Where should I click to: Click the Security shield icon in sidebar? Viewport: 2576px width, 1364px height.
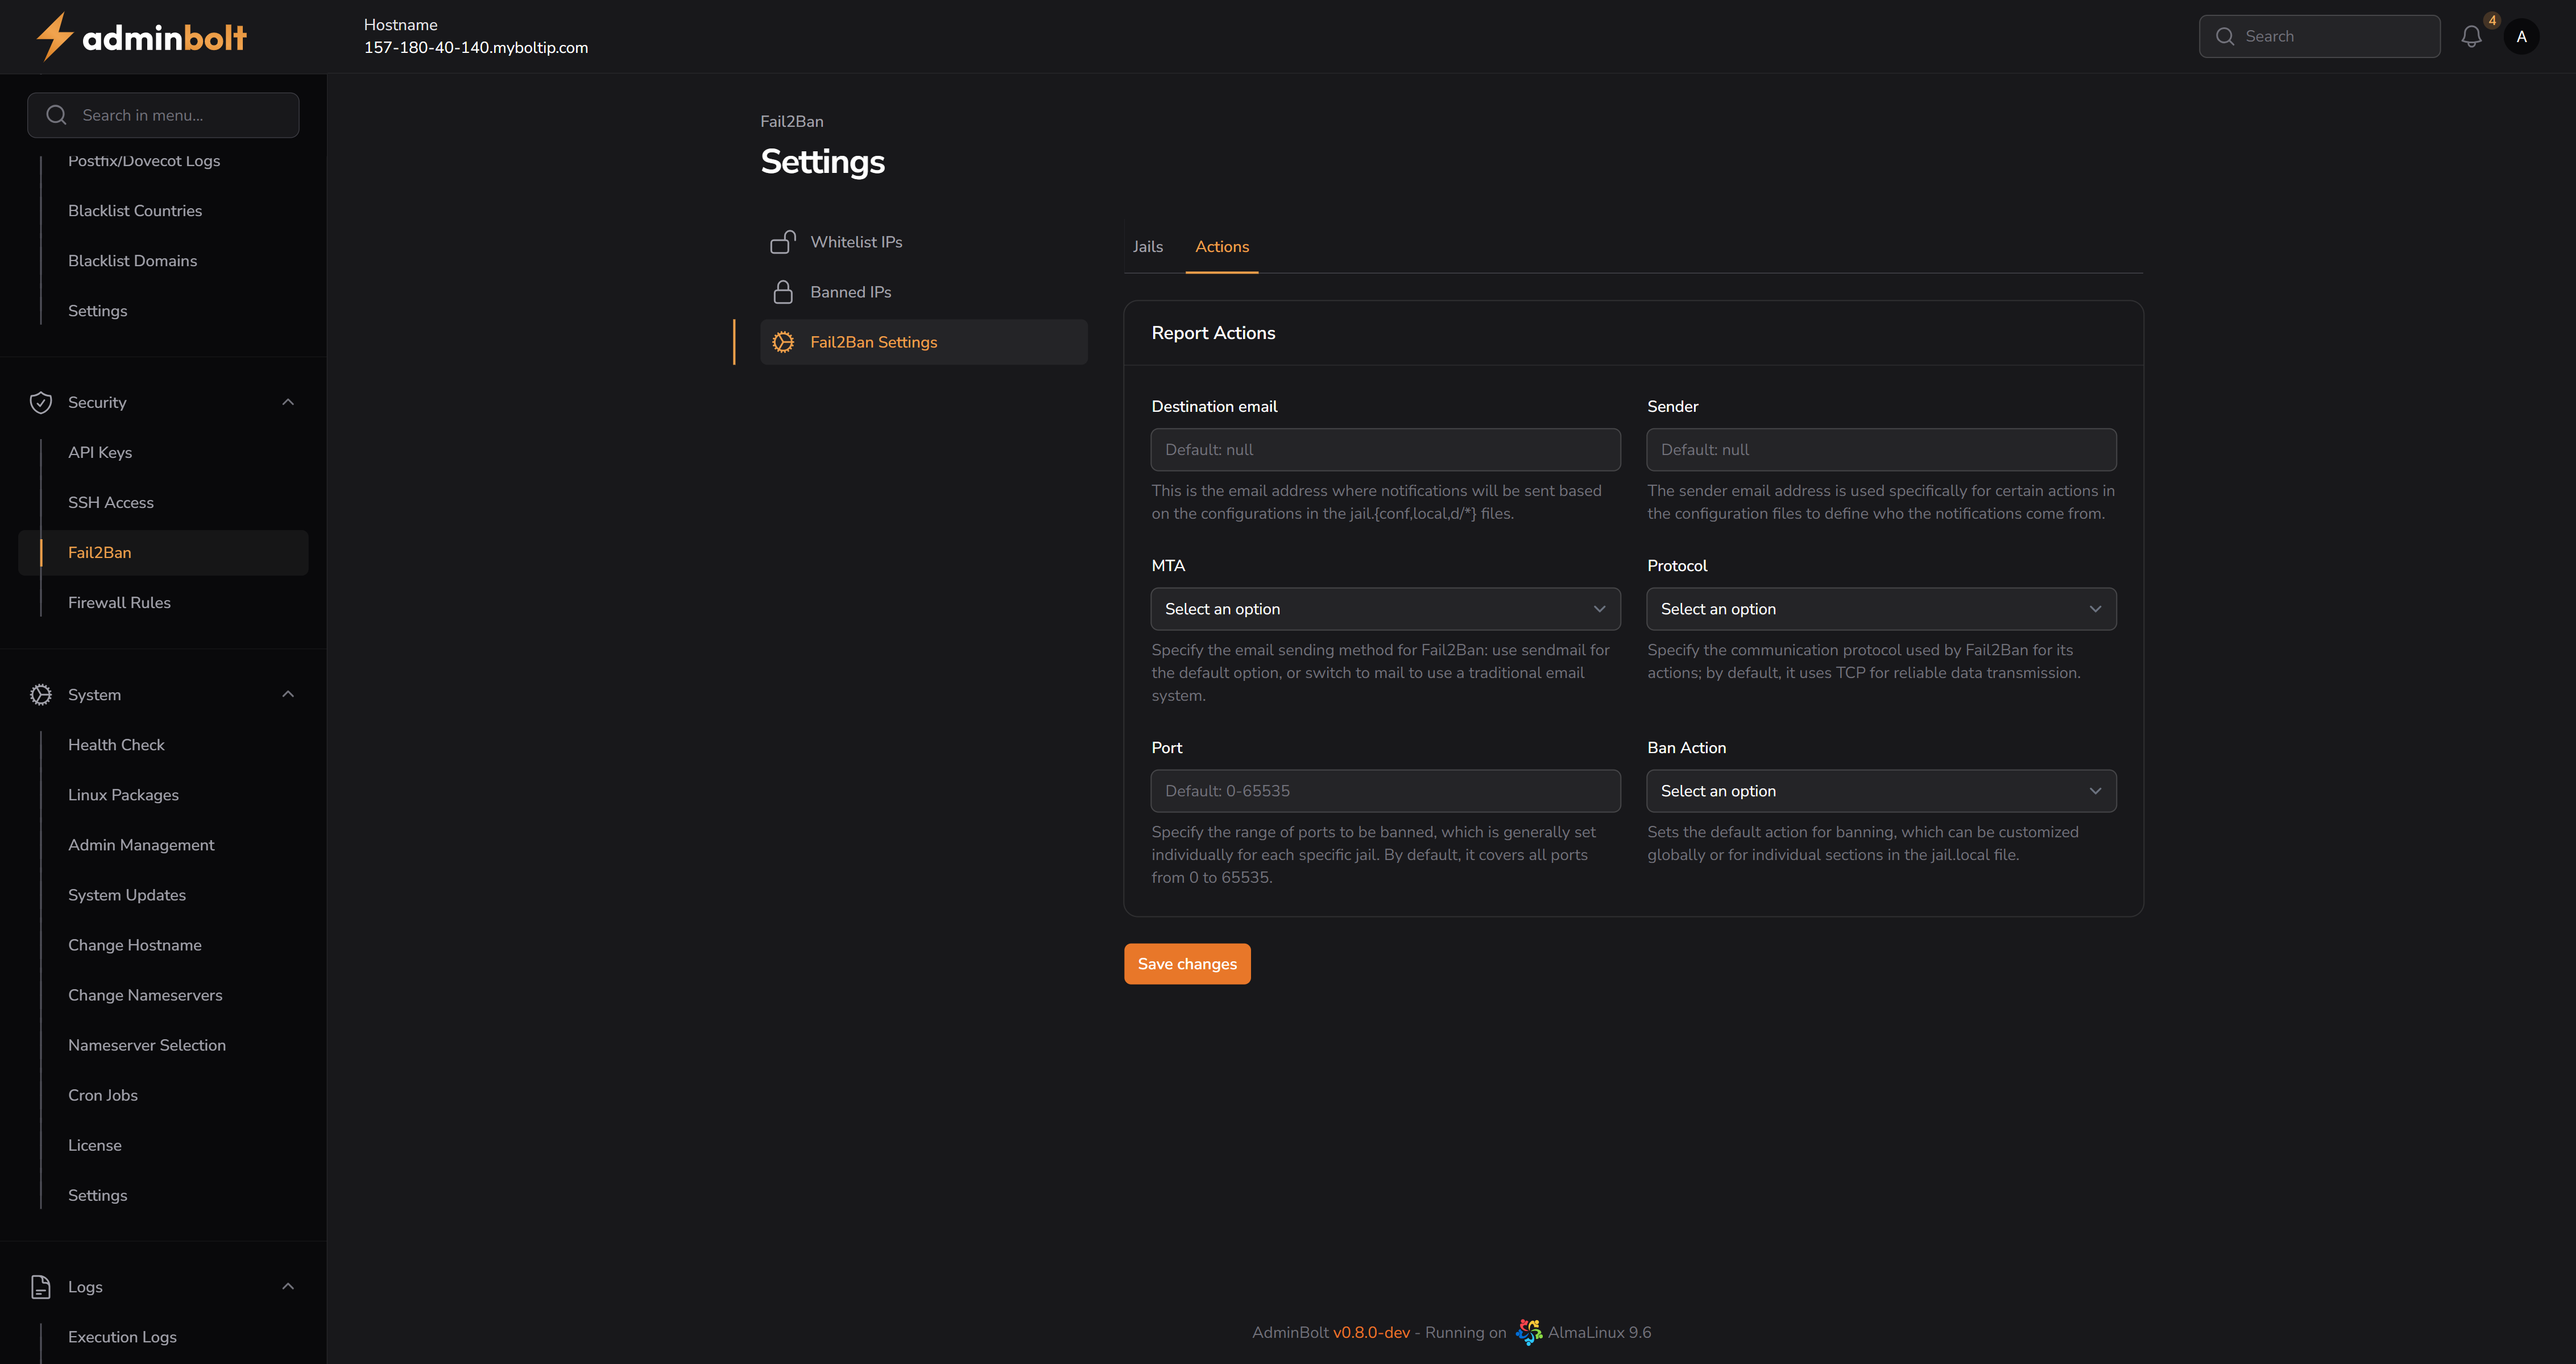coord(41,402)
